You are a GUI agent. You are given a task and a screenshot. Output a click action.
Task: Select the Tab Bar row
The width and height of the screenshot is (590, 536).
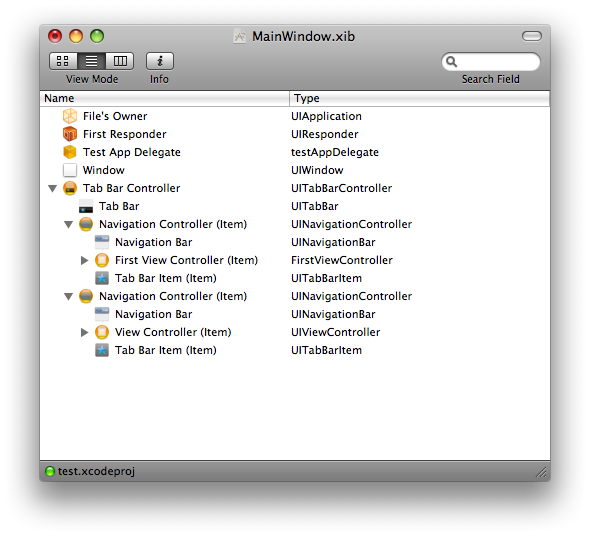295,206
